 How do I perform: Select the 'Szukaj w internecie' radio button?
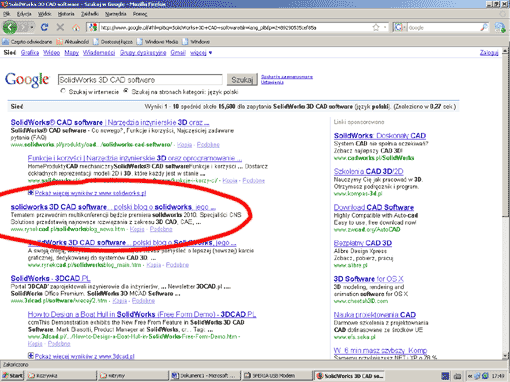tap(63, 91)
